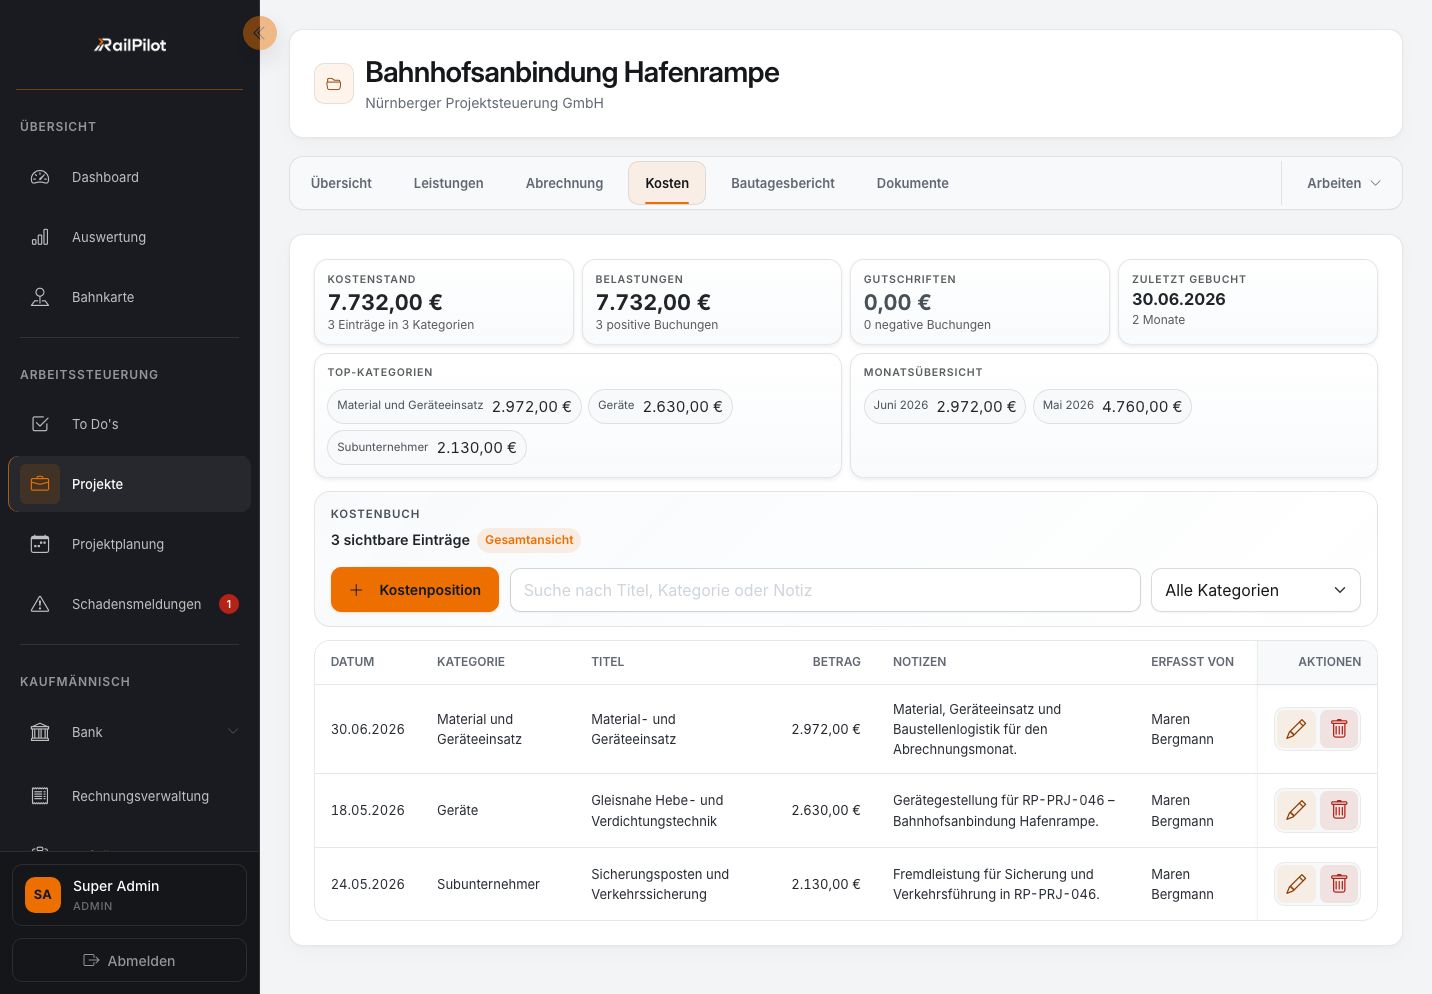Click the 2.972,00 € amount in table
The image size is (1432, 994).
(826, 729)
